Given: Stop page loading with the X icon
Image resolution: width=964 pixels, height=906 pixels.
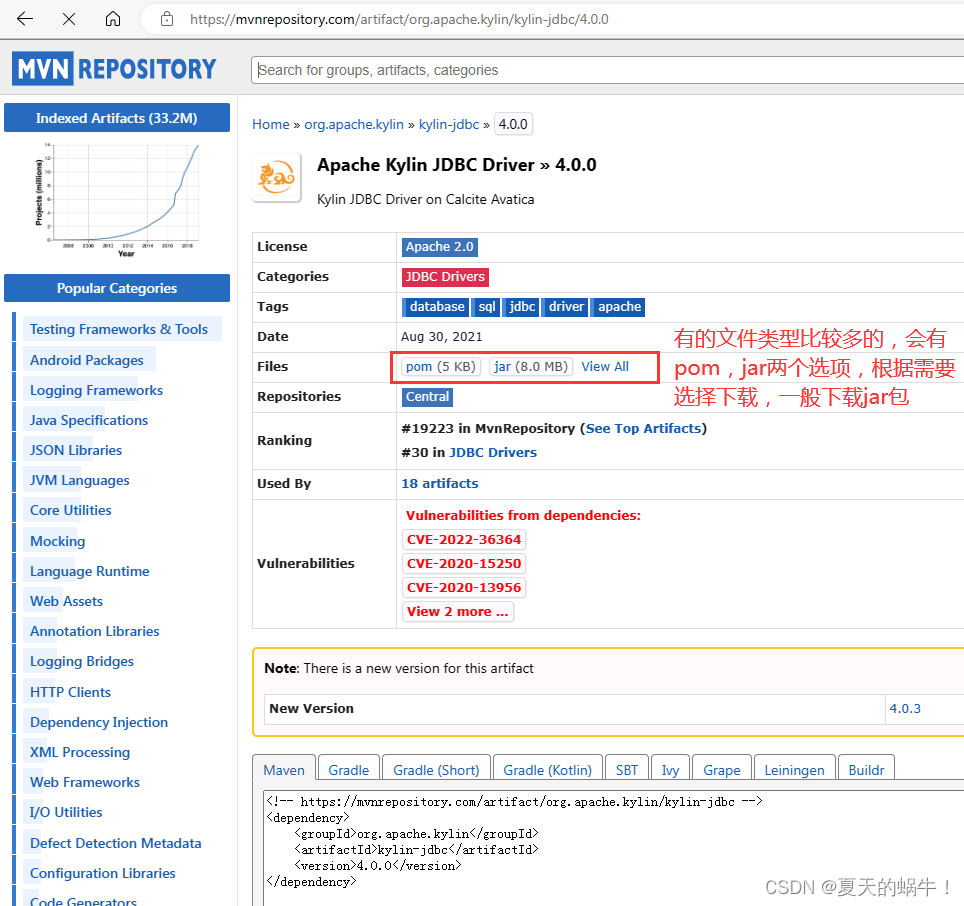Looking at the screenshot, I should click(x=69, y=19).
